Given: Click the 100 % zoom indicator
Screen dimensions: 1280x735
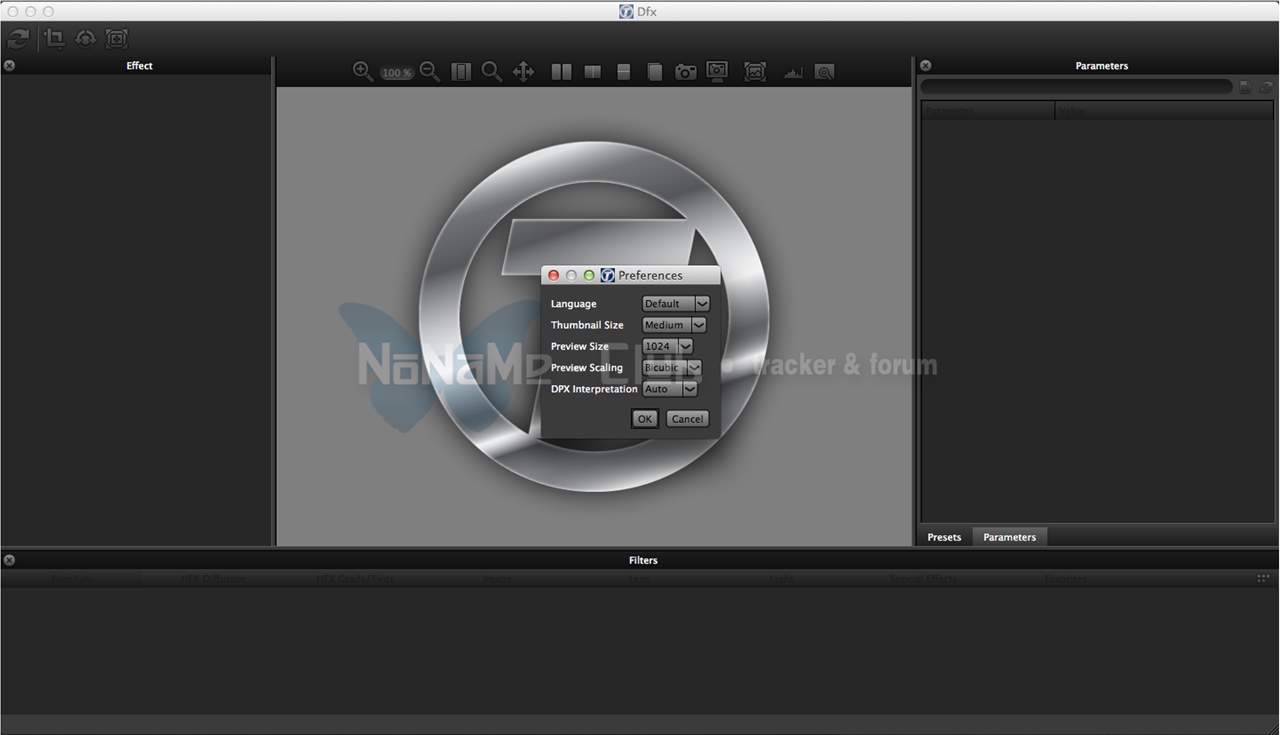Looking at the screenshot, I should pyautogui.click(x=397, y=73).
